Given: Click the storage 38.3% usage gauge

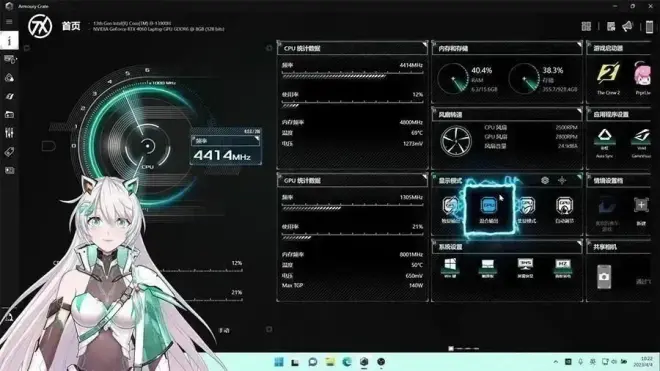Looking at the screenshot, I should pos(524,78).
